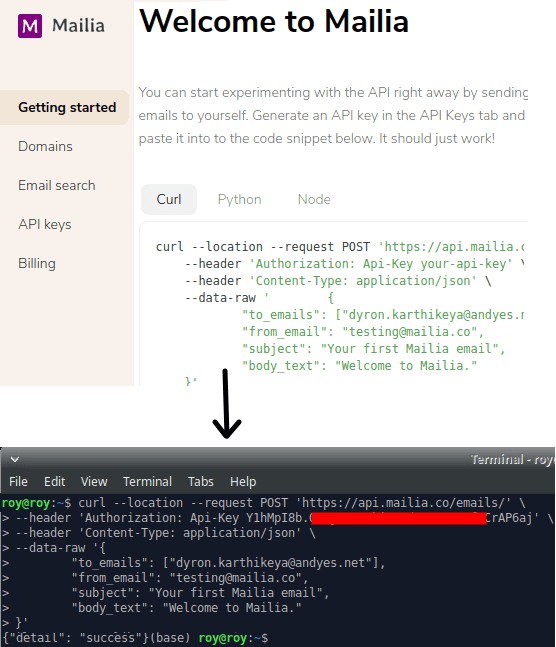This screenshot has width=556, height=647.
Task: Open the terminal View menu
Action: (94, 482)
